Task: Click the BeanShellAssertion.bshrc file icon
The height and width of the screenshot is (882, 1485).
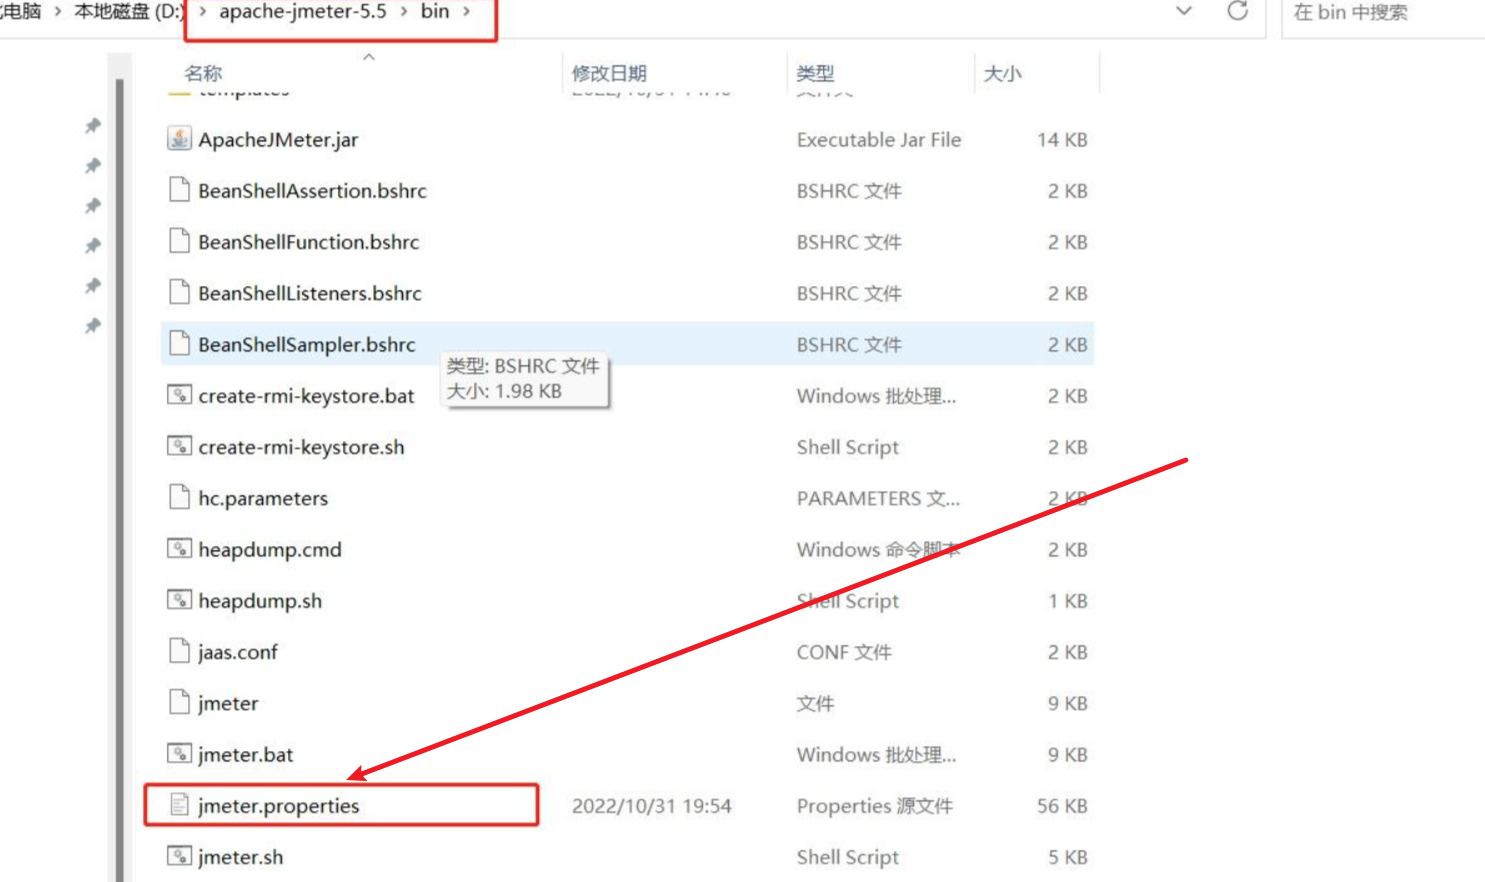Action: 179,190
